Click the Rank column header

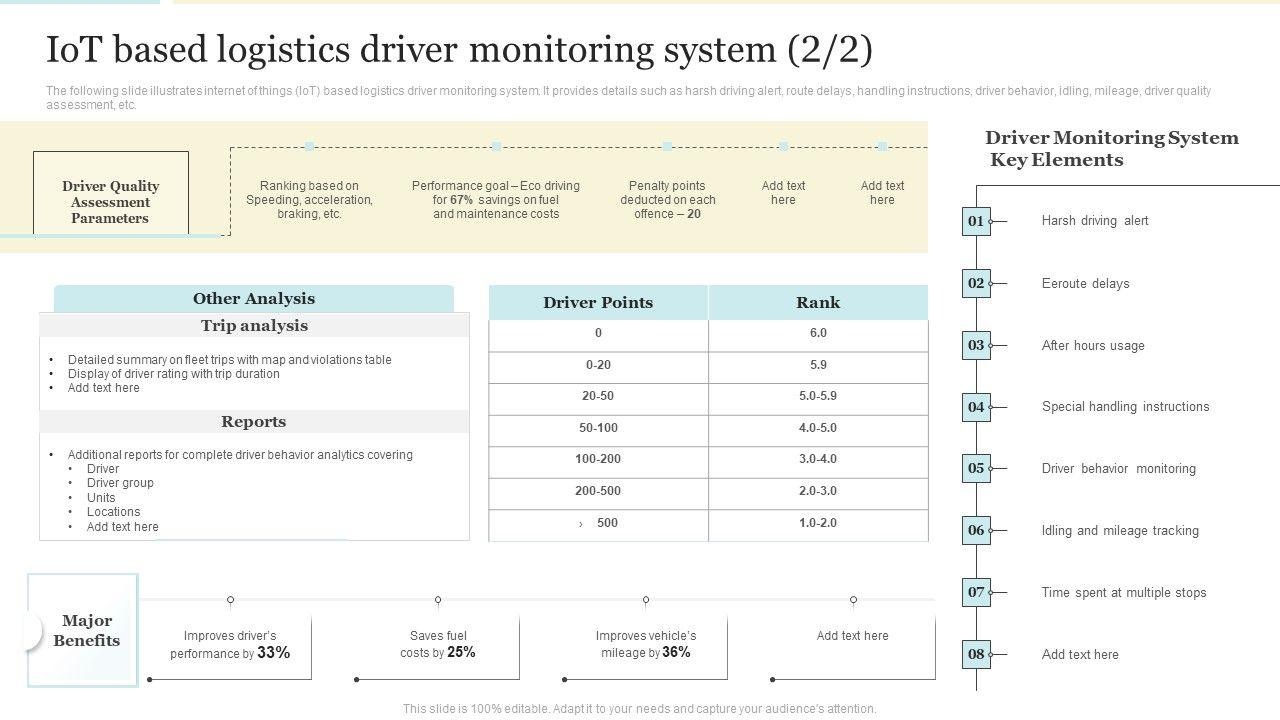[x=818, y=303]
